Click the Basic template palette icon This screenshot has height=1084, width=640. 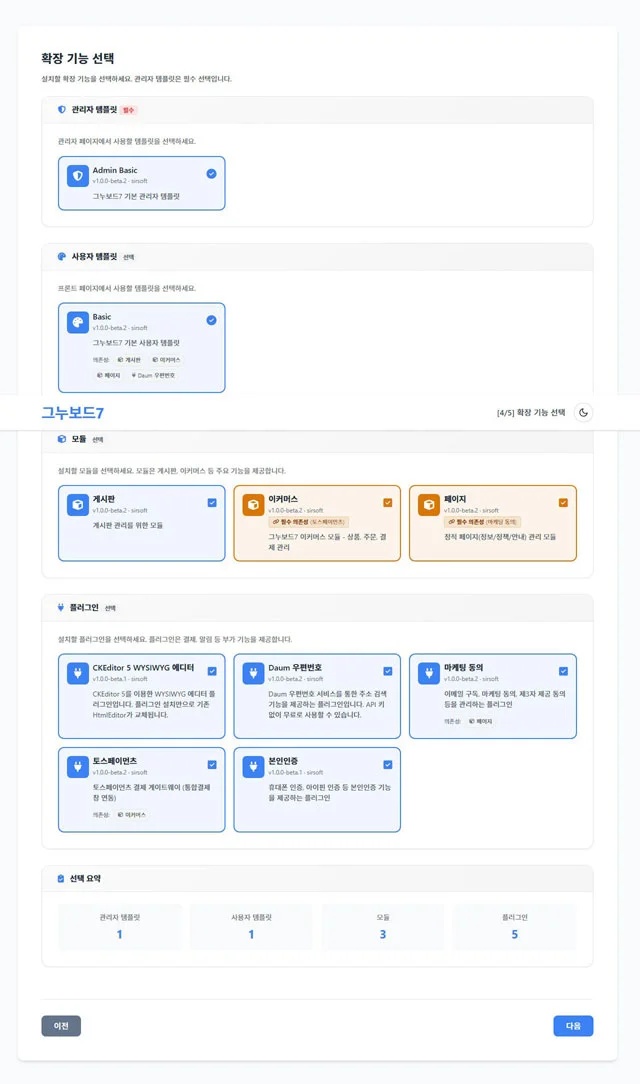[x=78, y=322]
